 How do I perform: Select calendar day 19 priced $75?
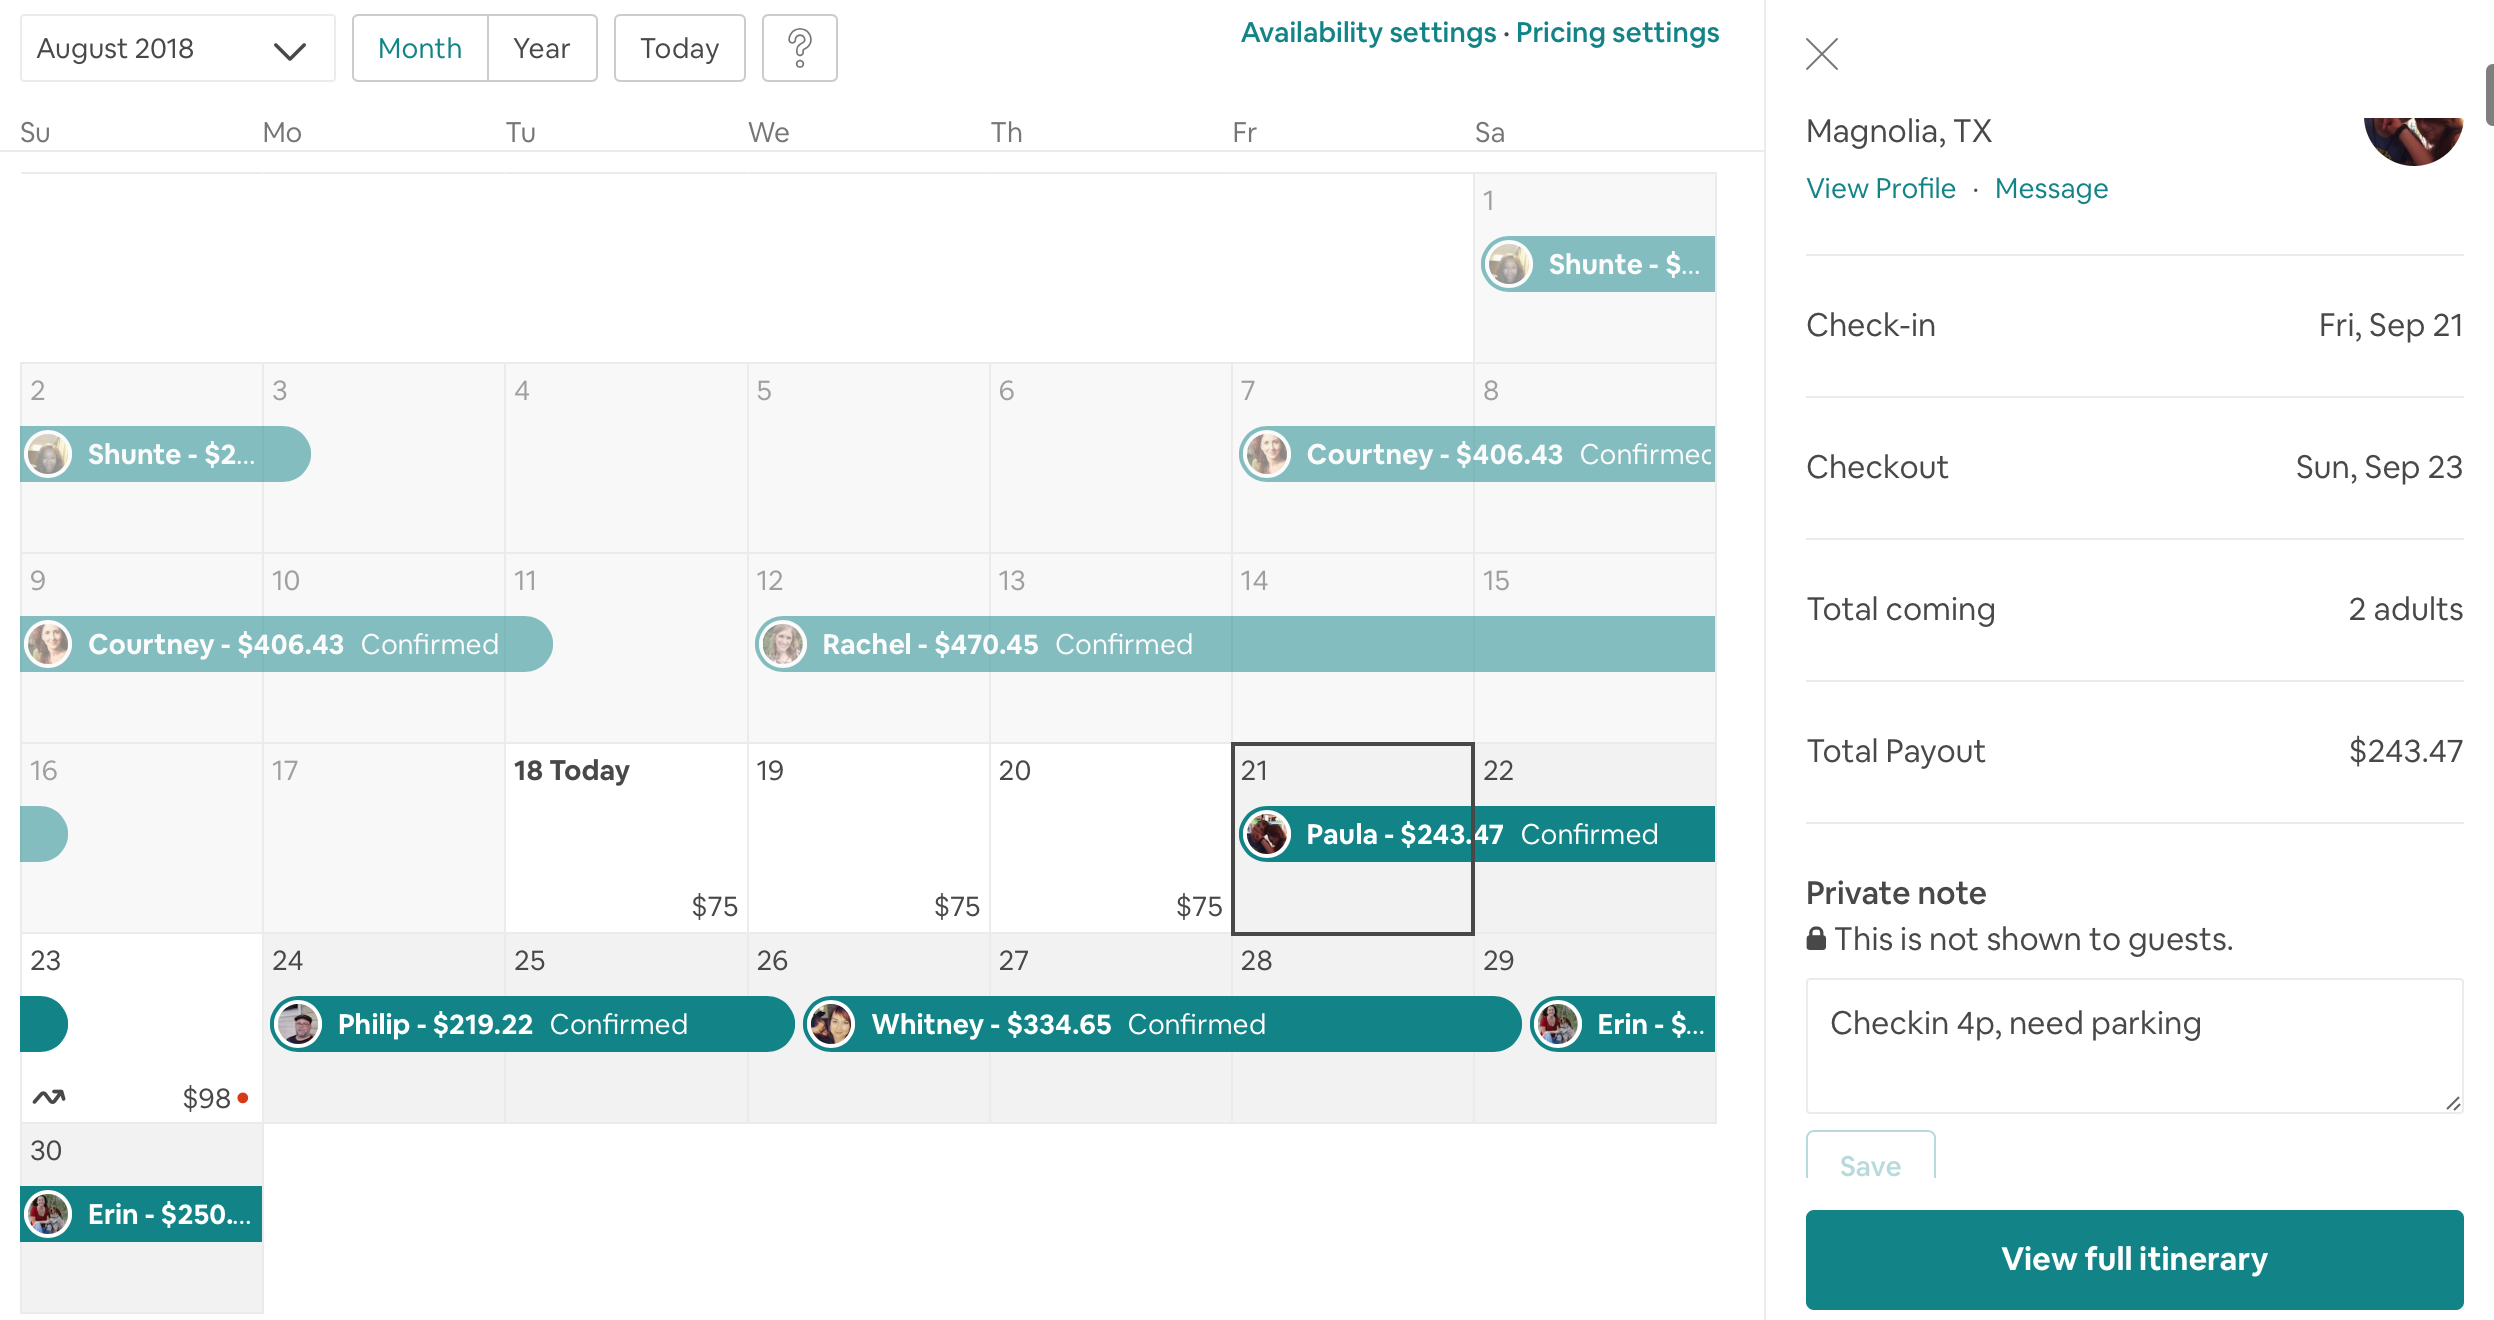pyautogui.click(x=868, y=838)
